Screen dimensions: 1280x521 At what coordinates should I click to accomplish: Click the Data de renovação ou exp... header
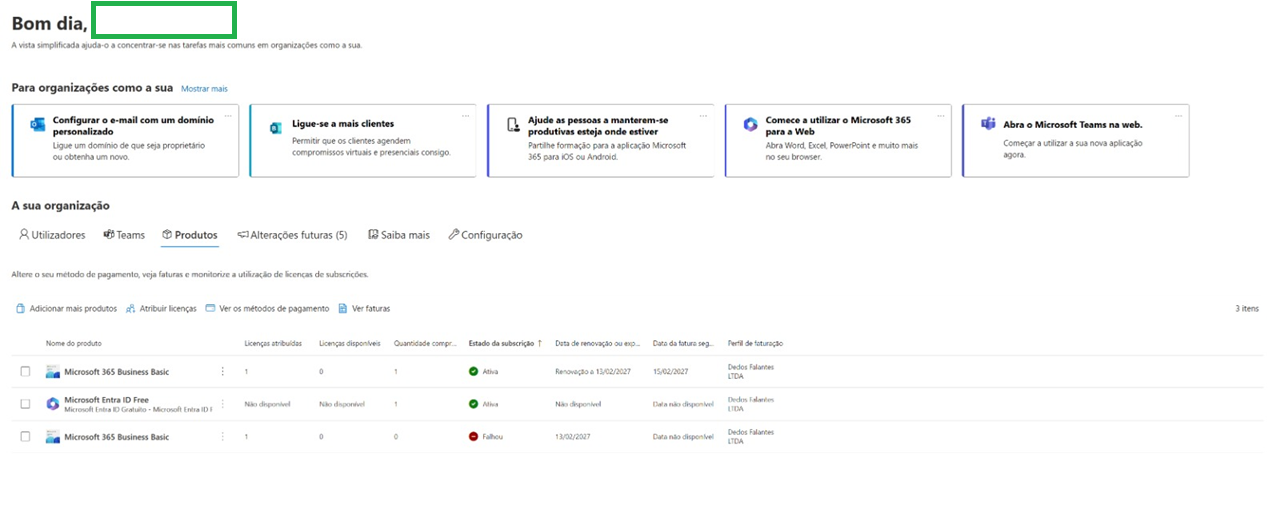coord(597,343)
